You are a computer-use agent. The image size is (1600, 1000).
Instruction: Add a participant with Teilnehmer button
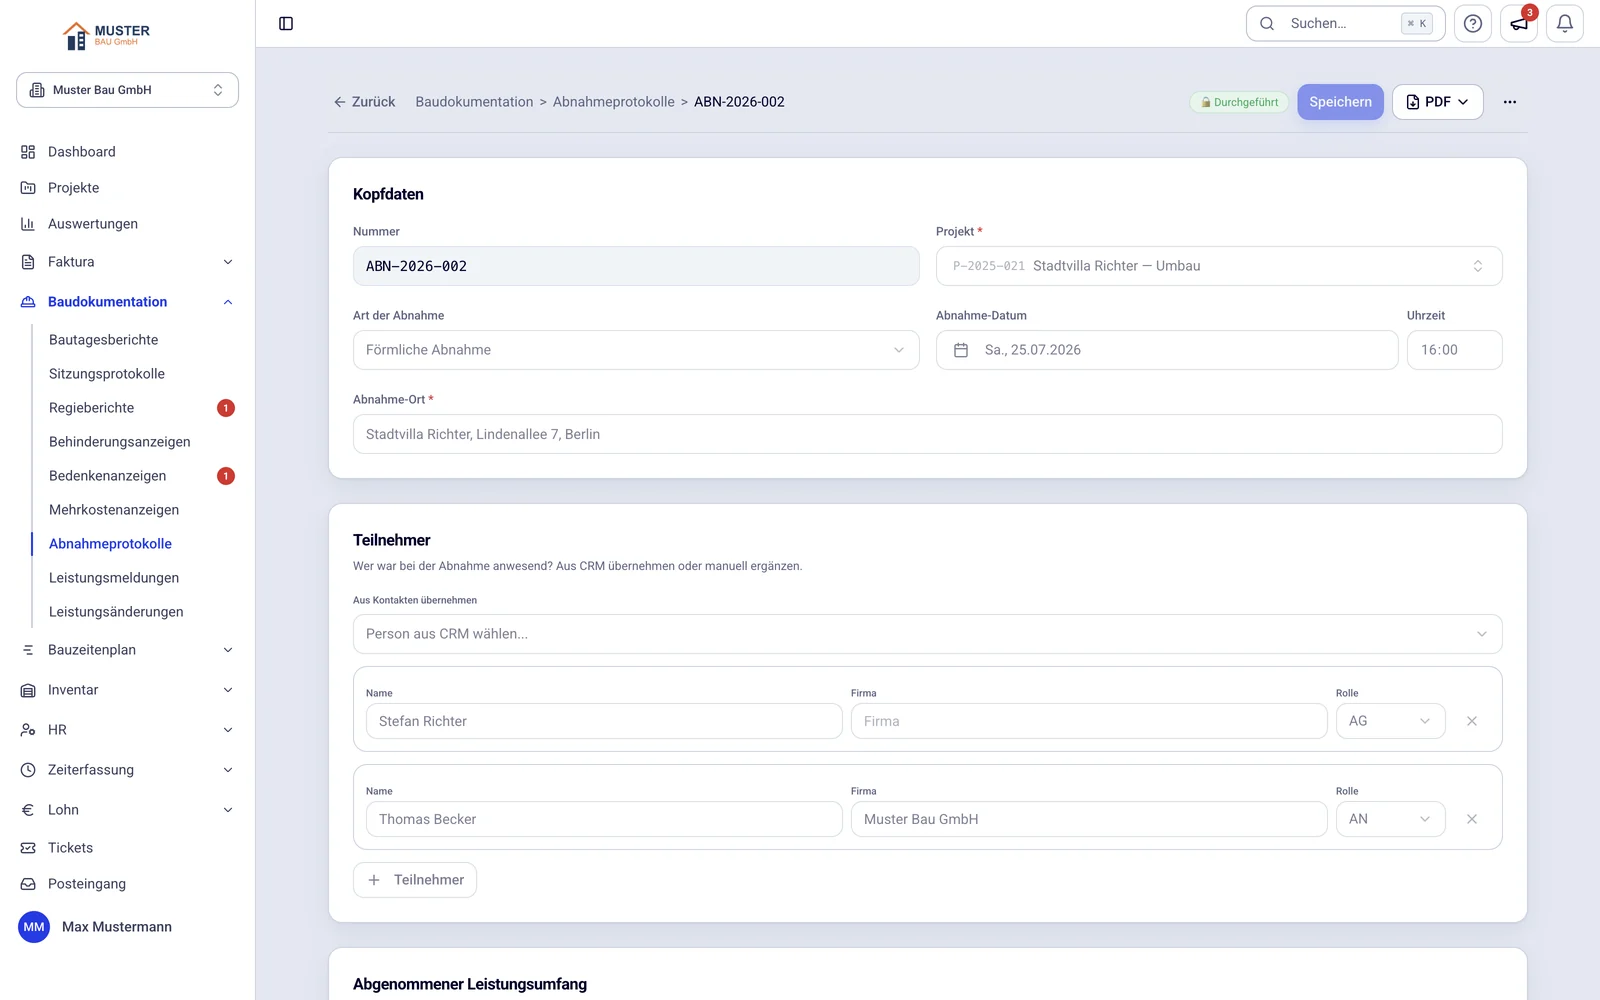(415, 880)
